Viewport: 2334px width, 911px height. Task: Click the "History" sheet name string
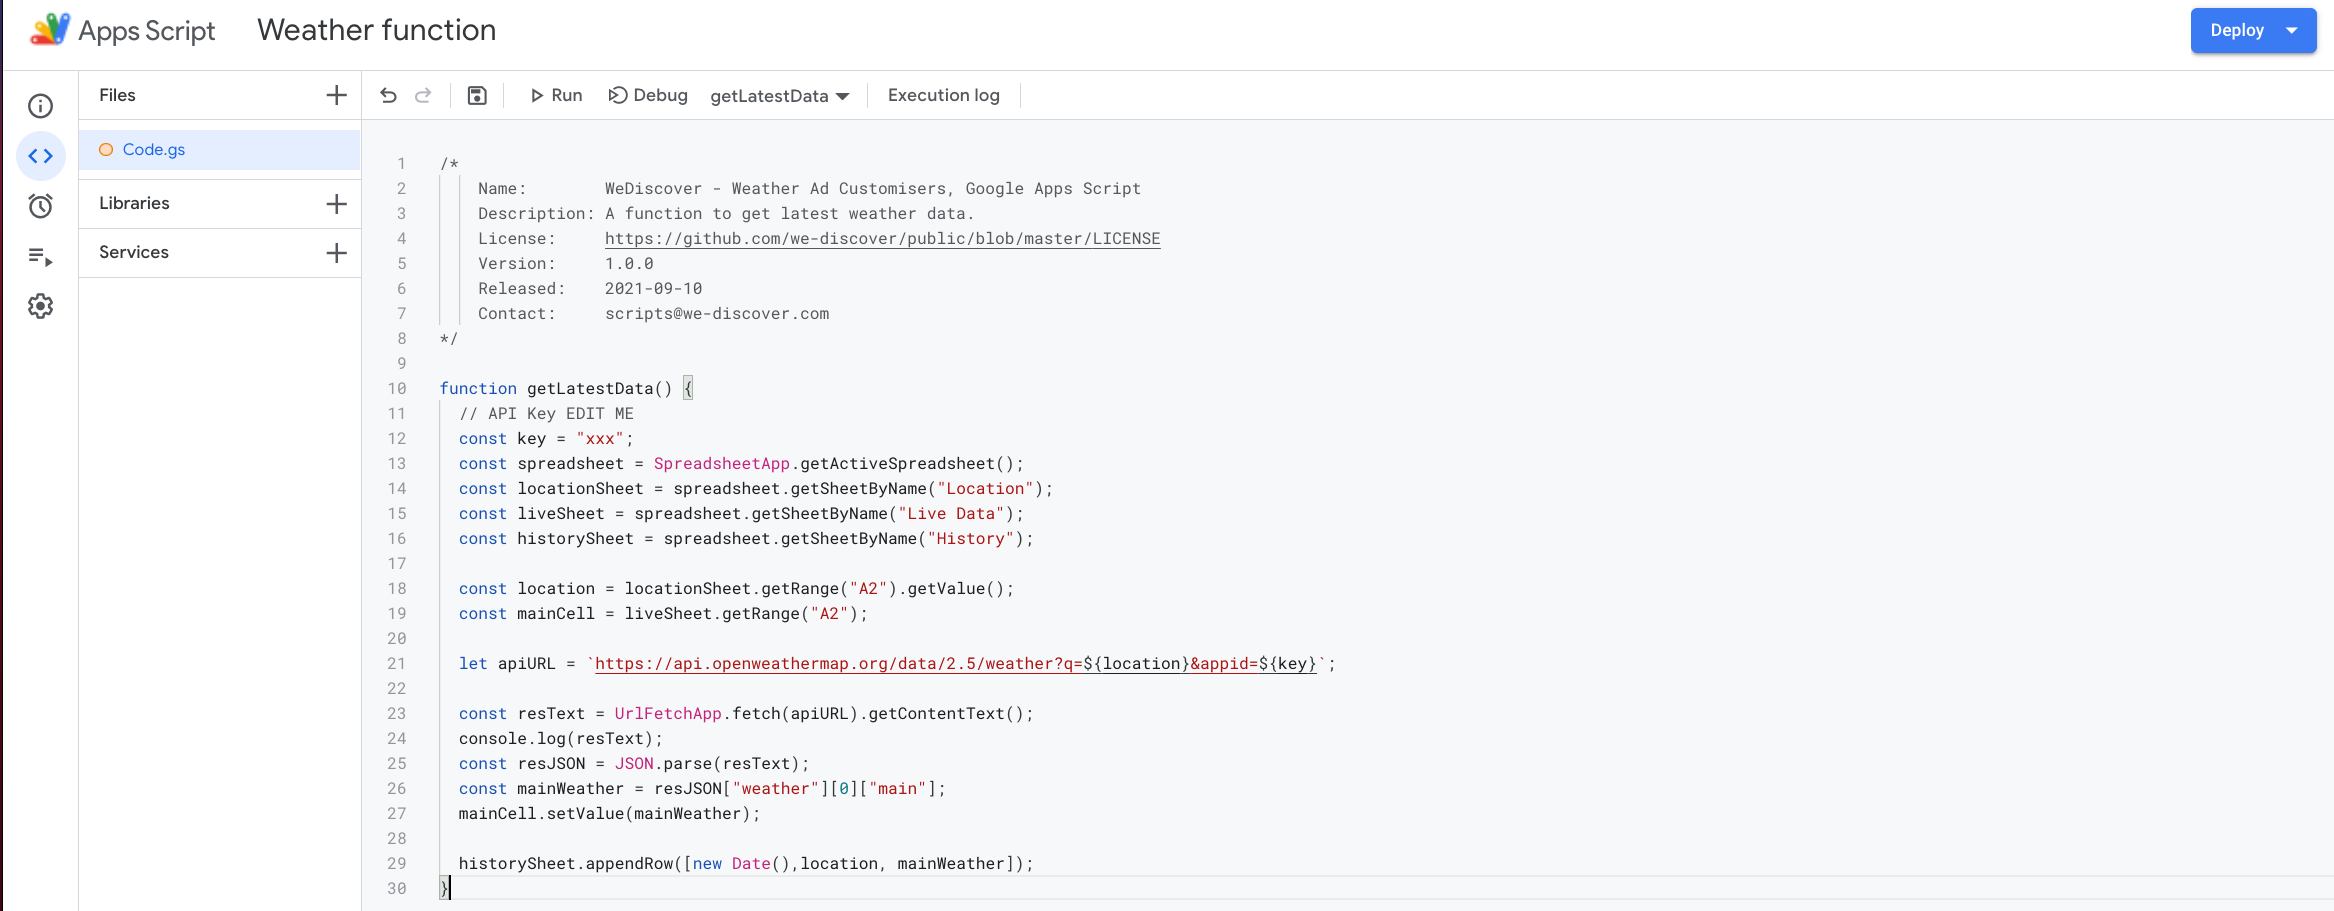970,539
